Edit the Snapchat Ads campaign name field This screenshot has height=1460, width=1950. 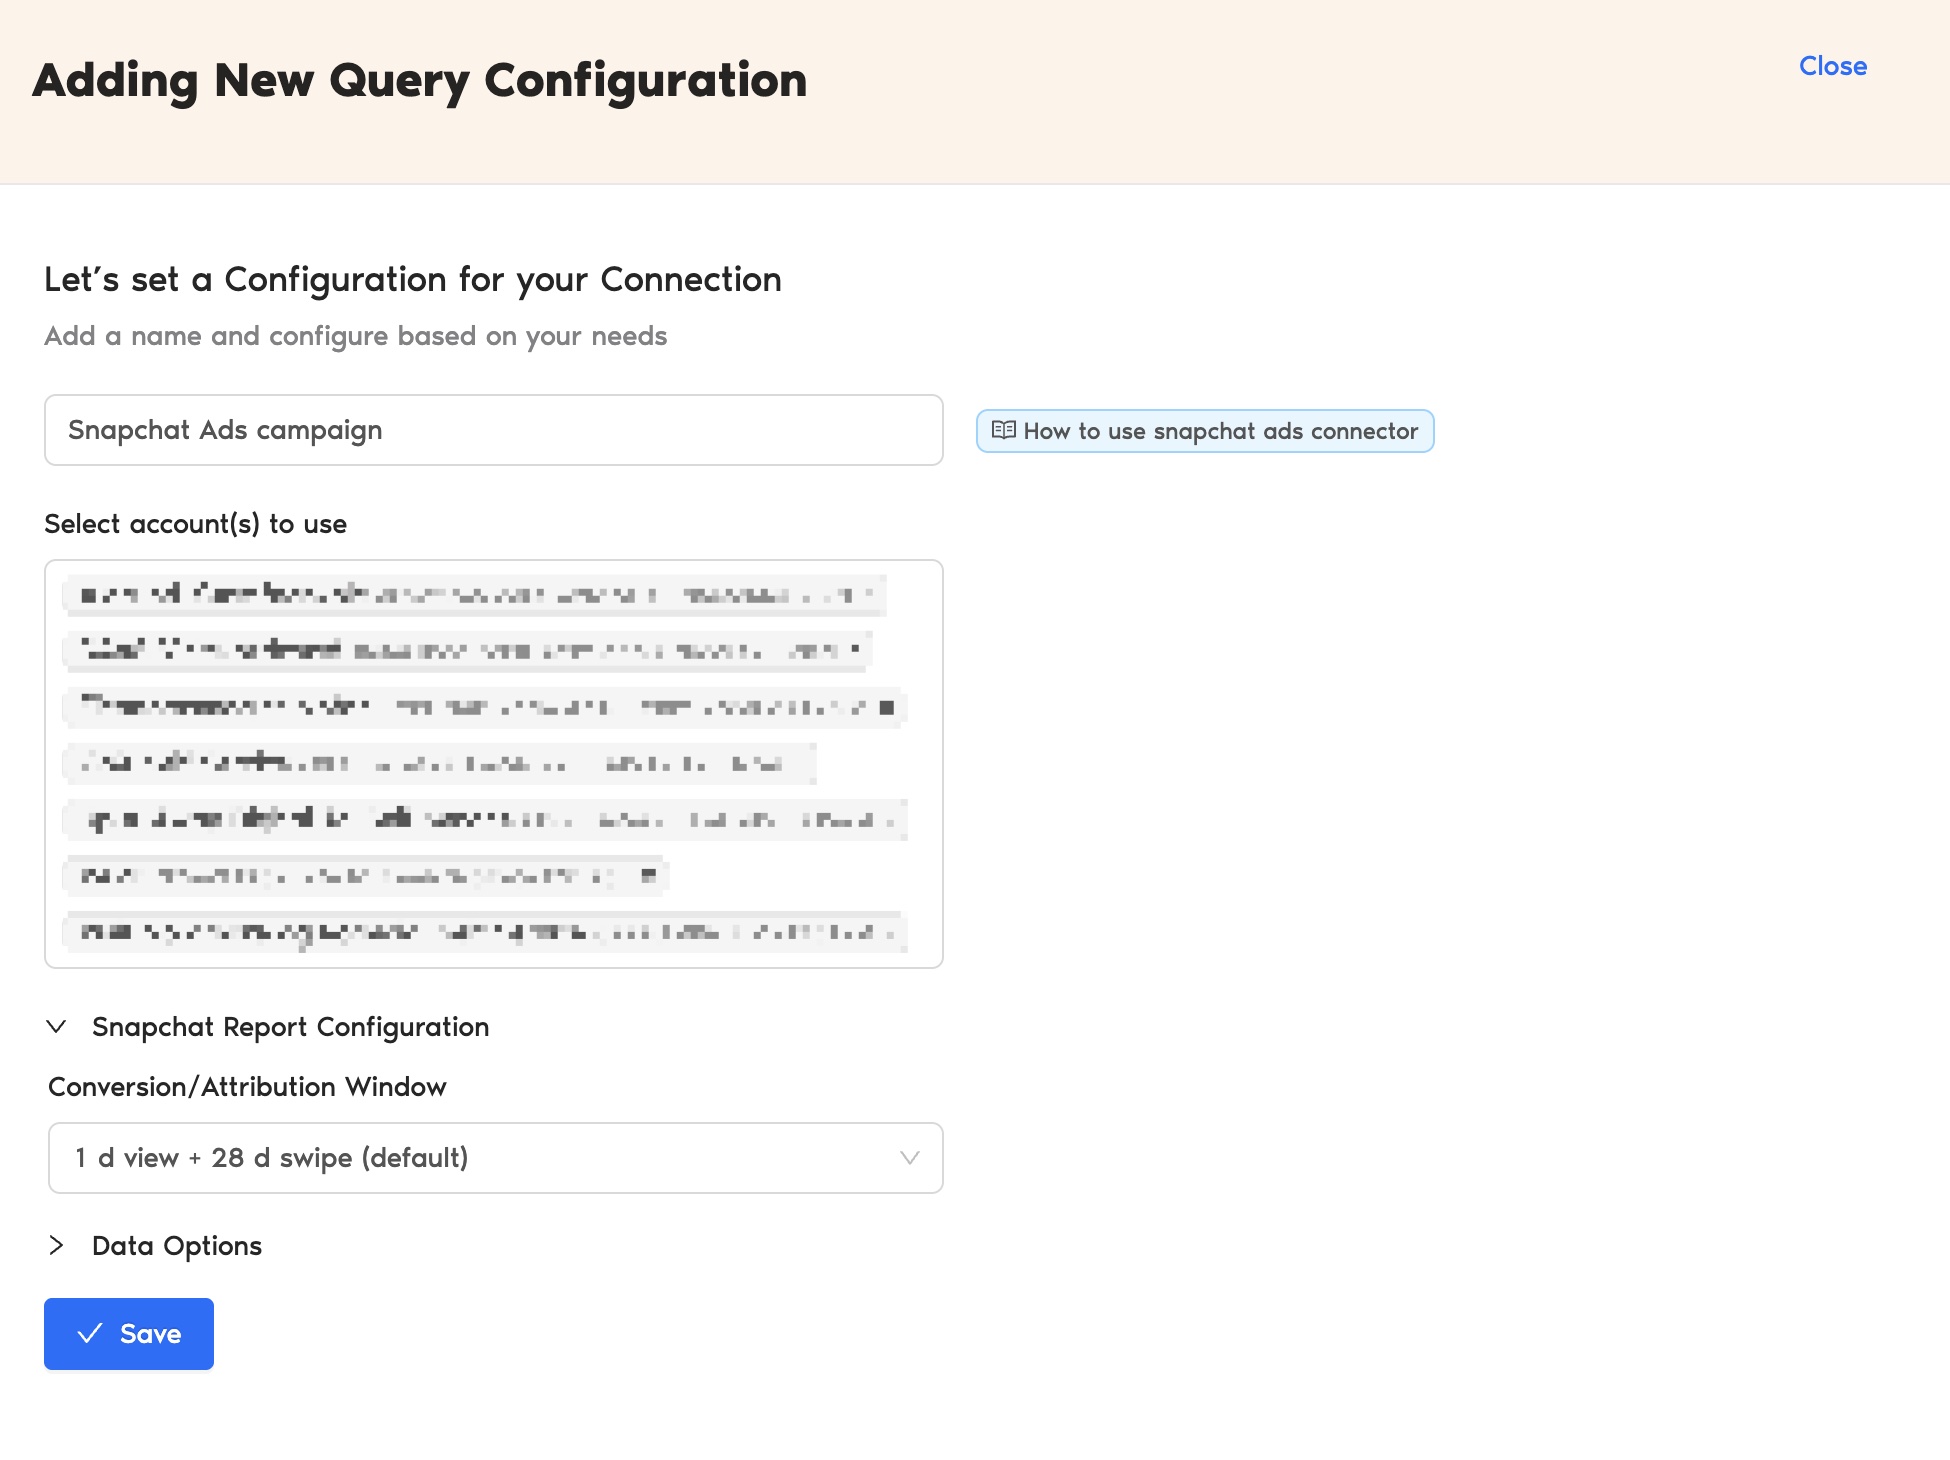494,430
